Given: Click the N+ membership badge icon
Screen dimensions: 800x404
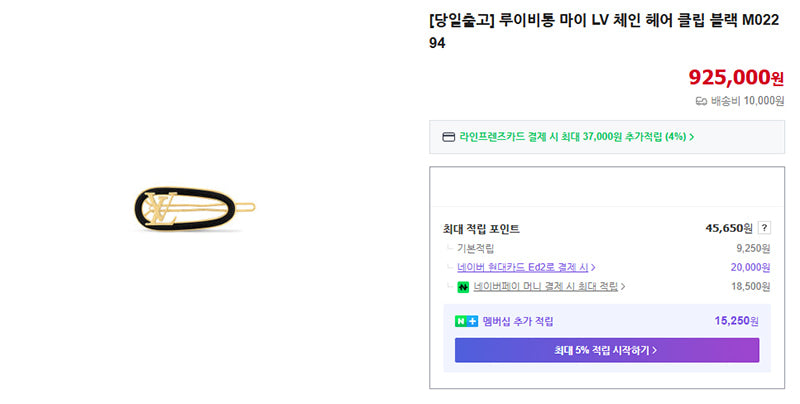Looking at the screenshot, I should click(x=466, y=321).
